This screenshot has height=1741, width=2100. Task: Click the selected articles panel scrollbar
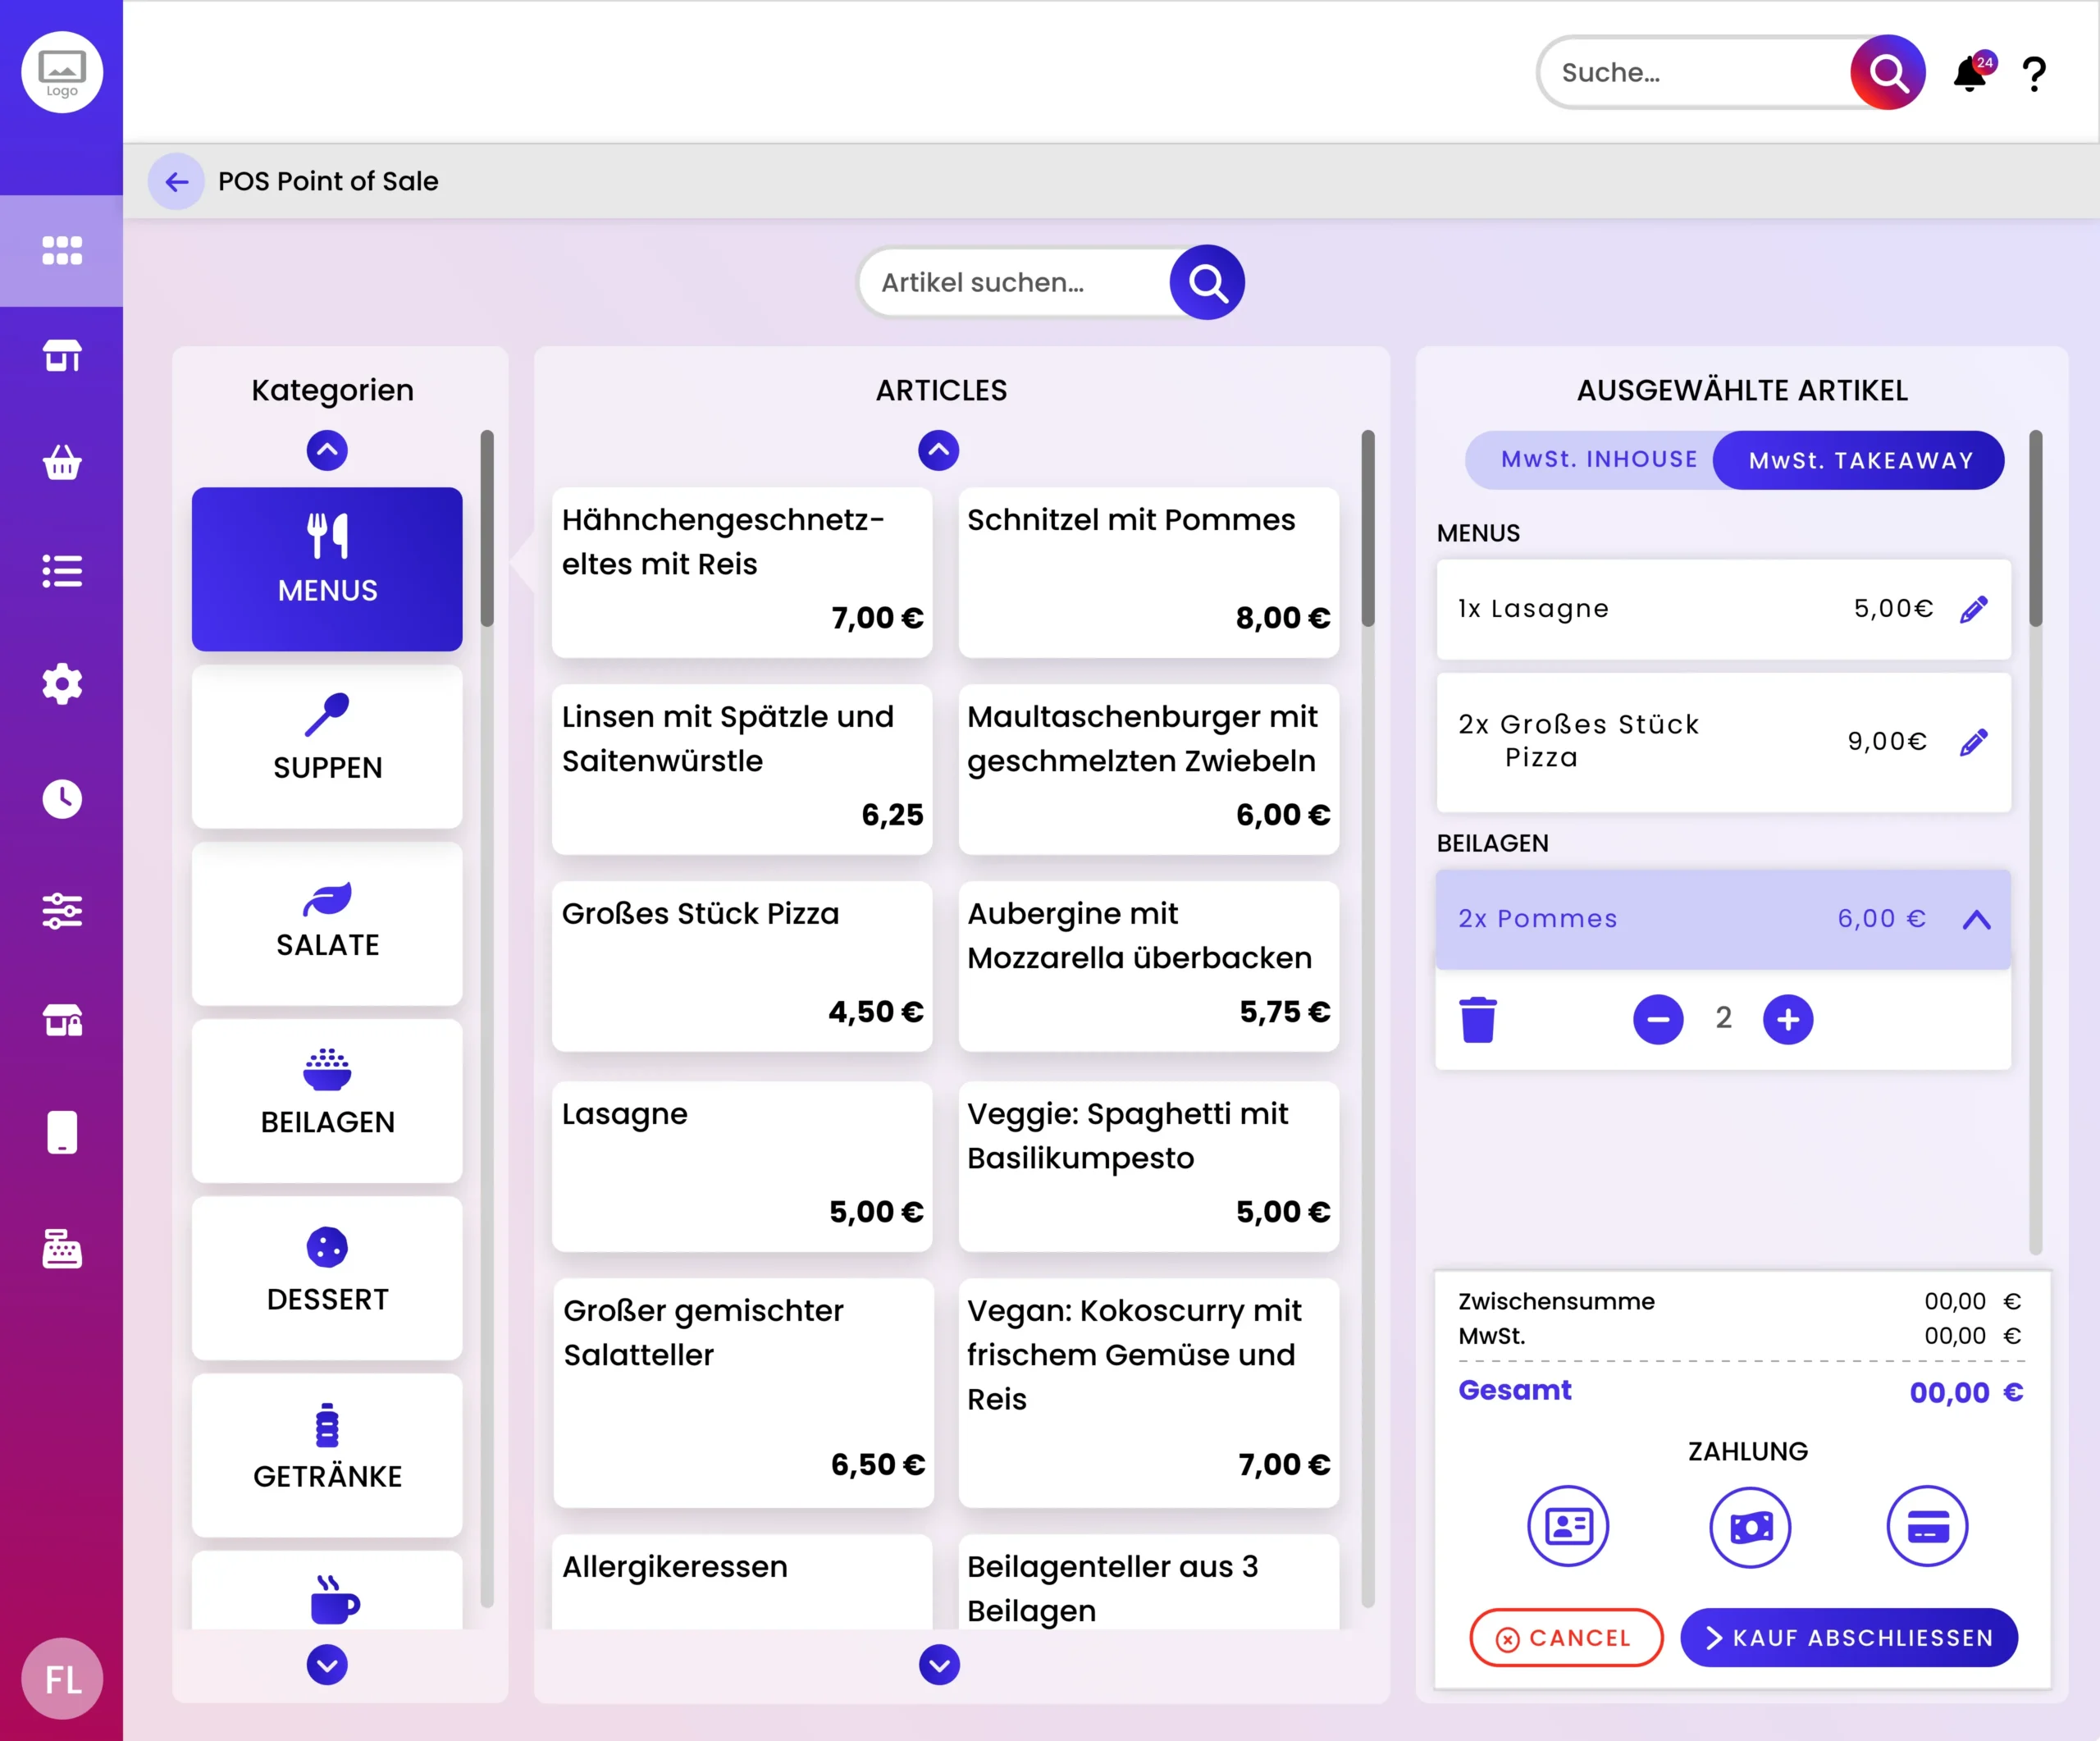click(2035, 528)
